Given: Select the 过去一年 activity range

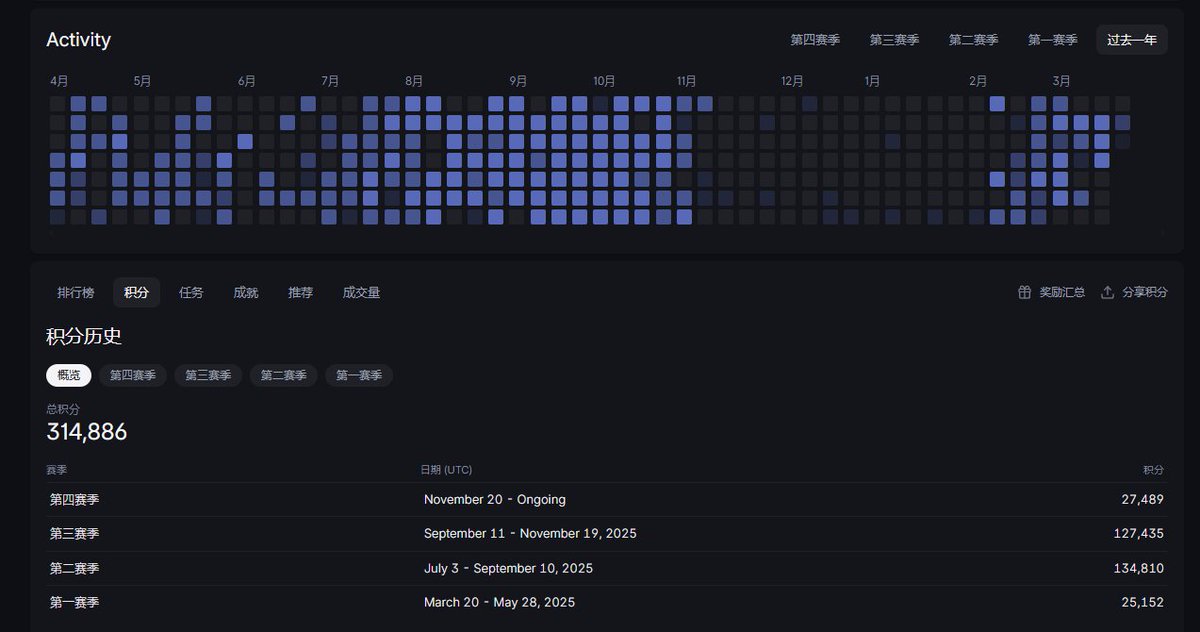Looking at the screenshot, I should (1132, 40).
